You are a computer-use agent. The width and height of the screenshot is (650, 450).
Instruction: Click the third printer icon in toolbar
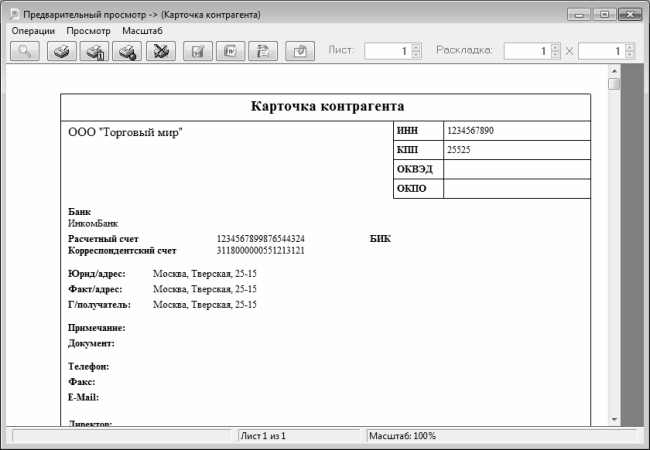pos(126,50)
